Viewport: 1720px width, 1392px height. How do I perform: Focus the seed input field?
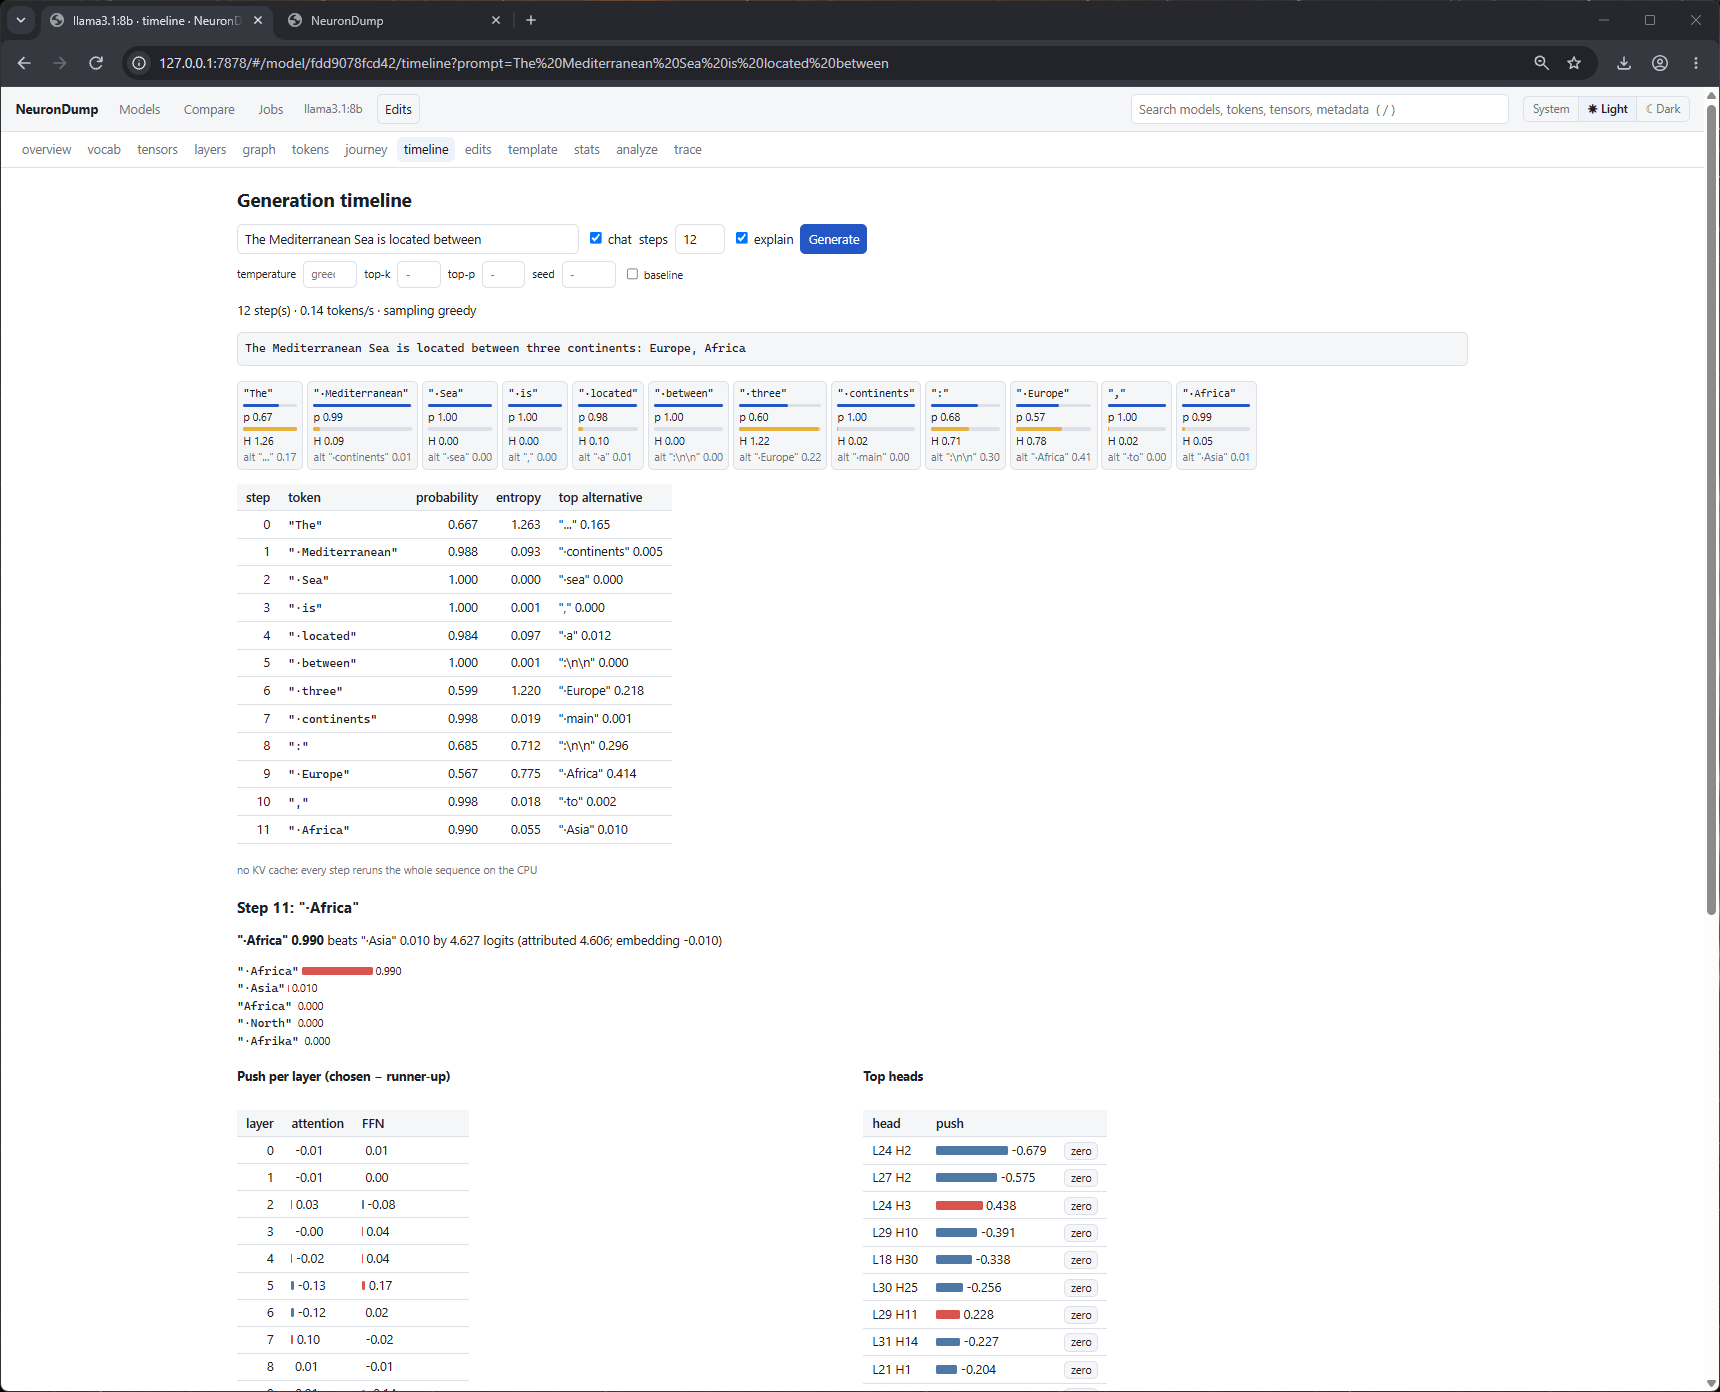click(x=588, y=274)
